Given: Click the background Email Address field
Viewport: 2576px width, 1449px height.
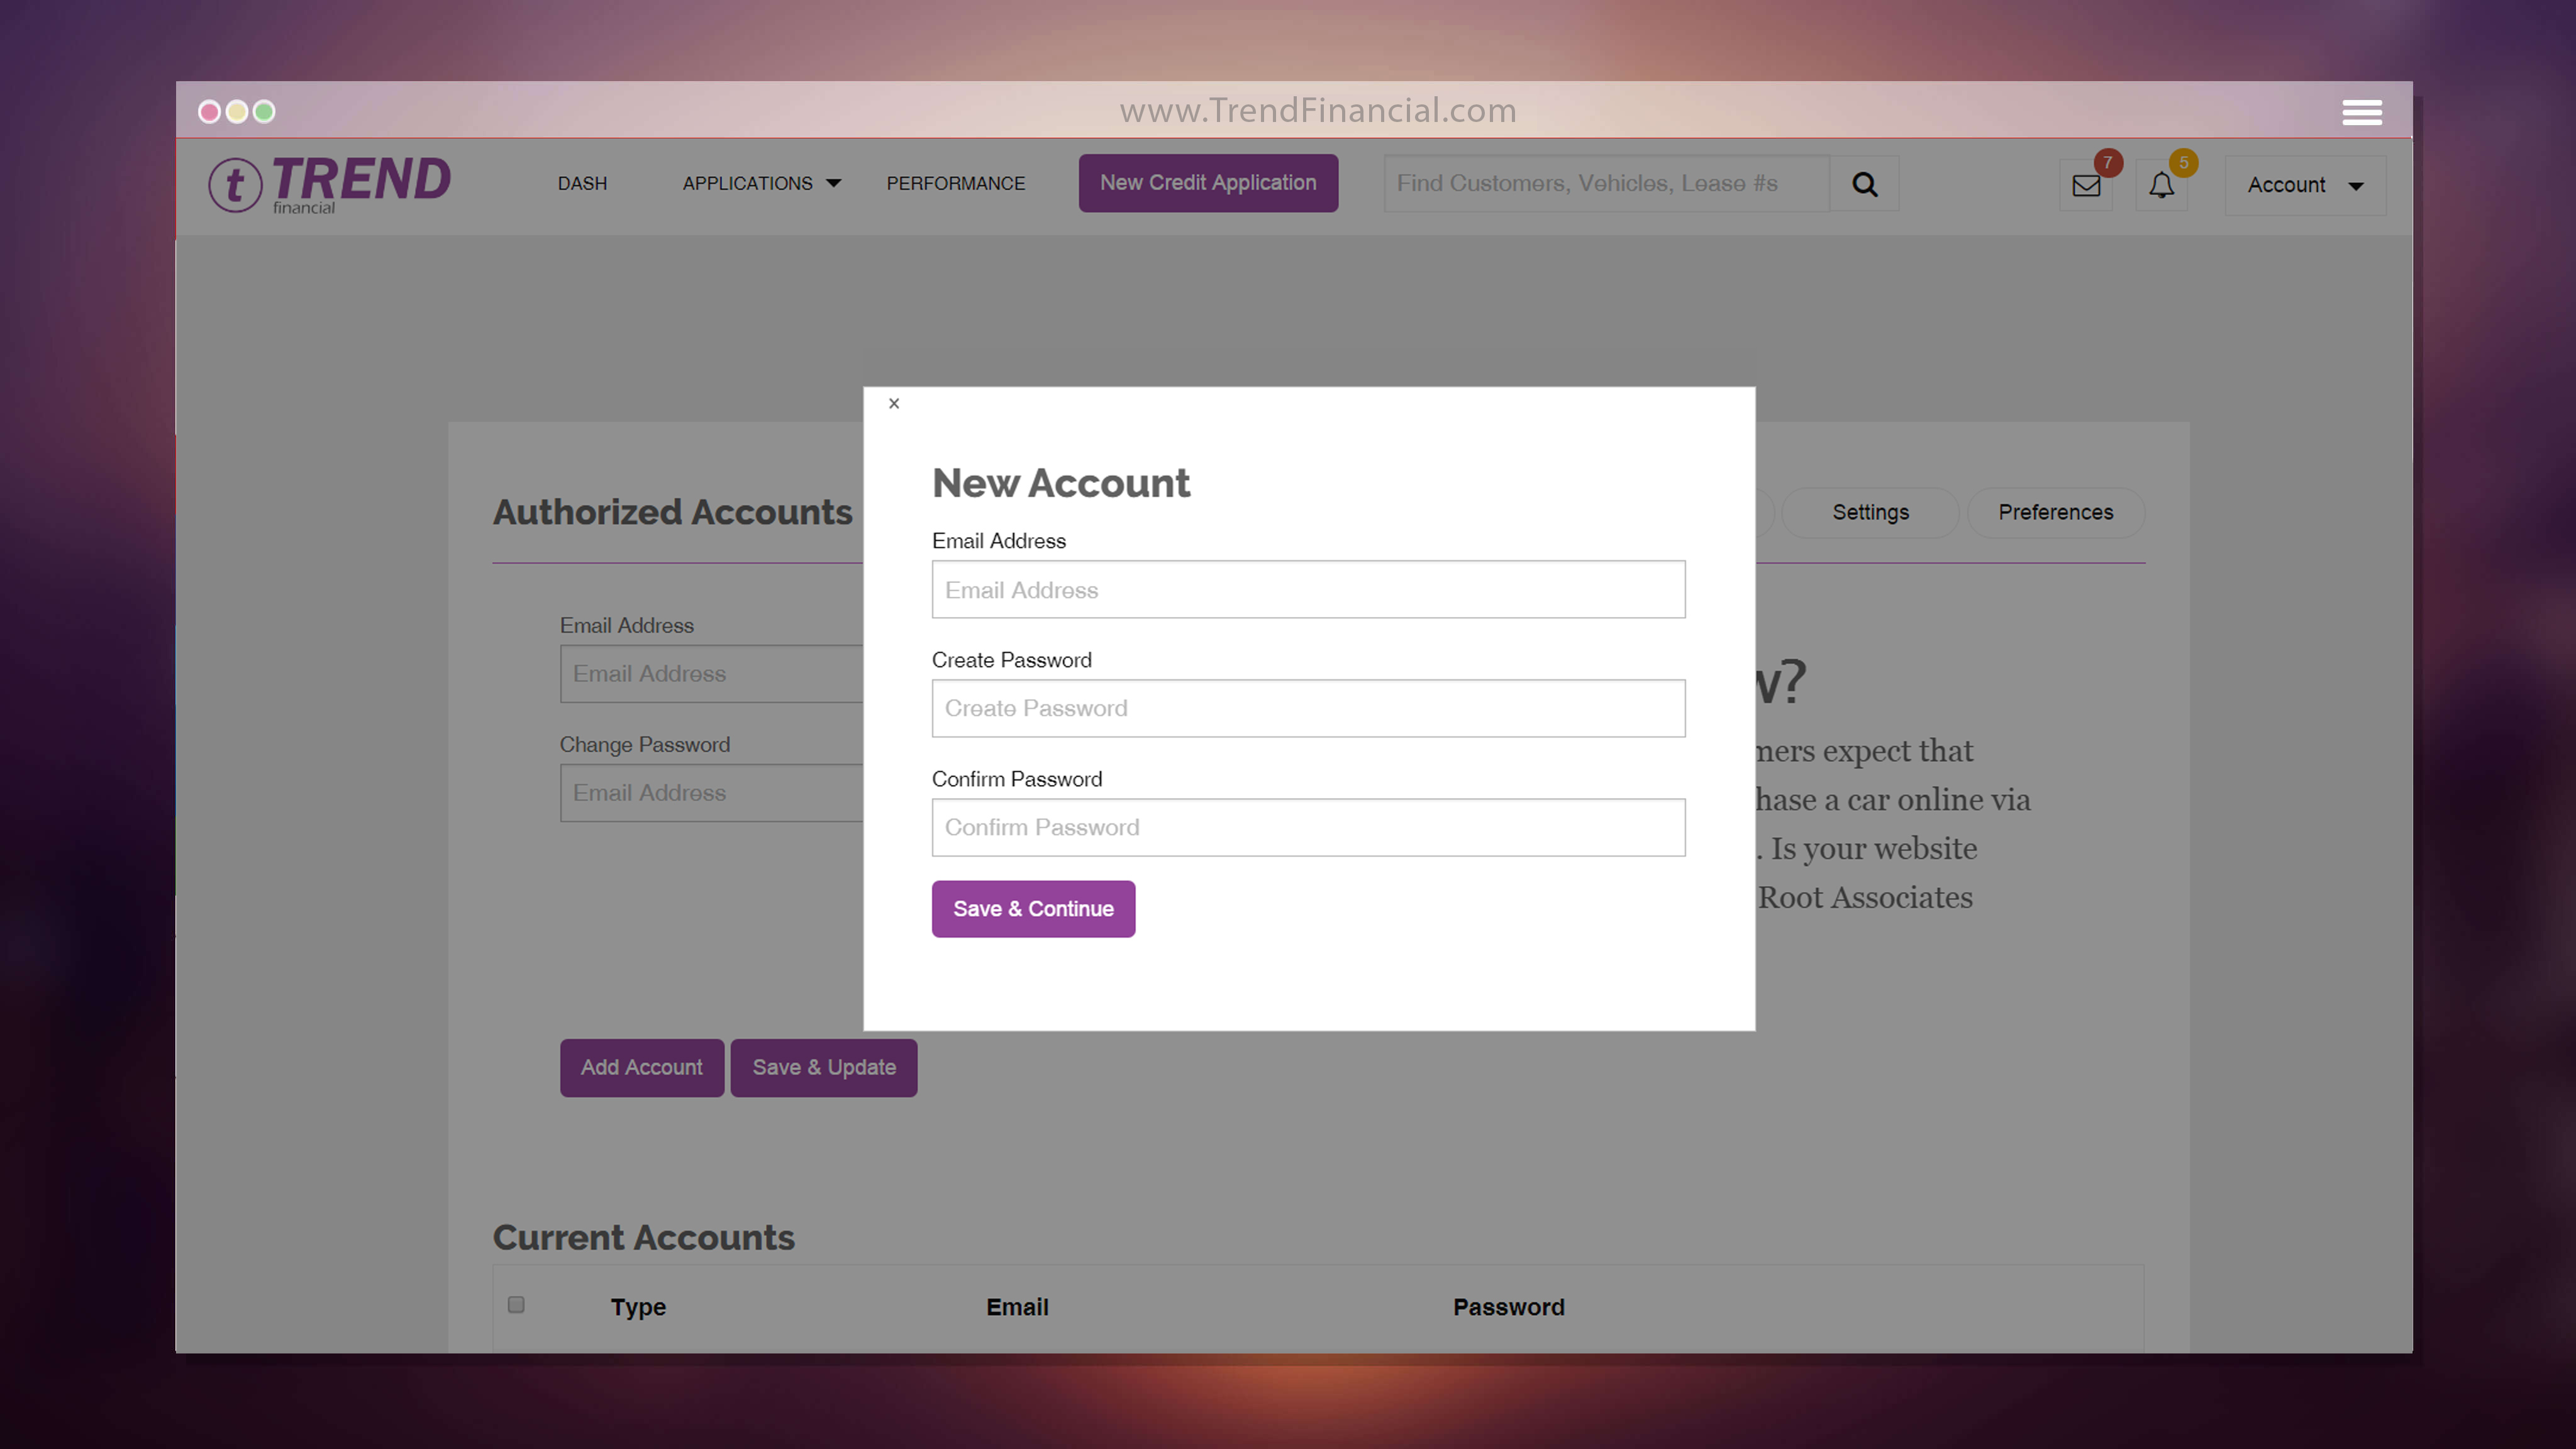Looking at the screenshot, I should [x=711, y=674].
